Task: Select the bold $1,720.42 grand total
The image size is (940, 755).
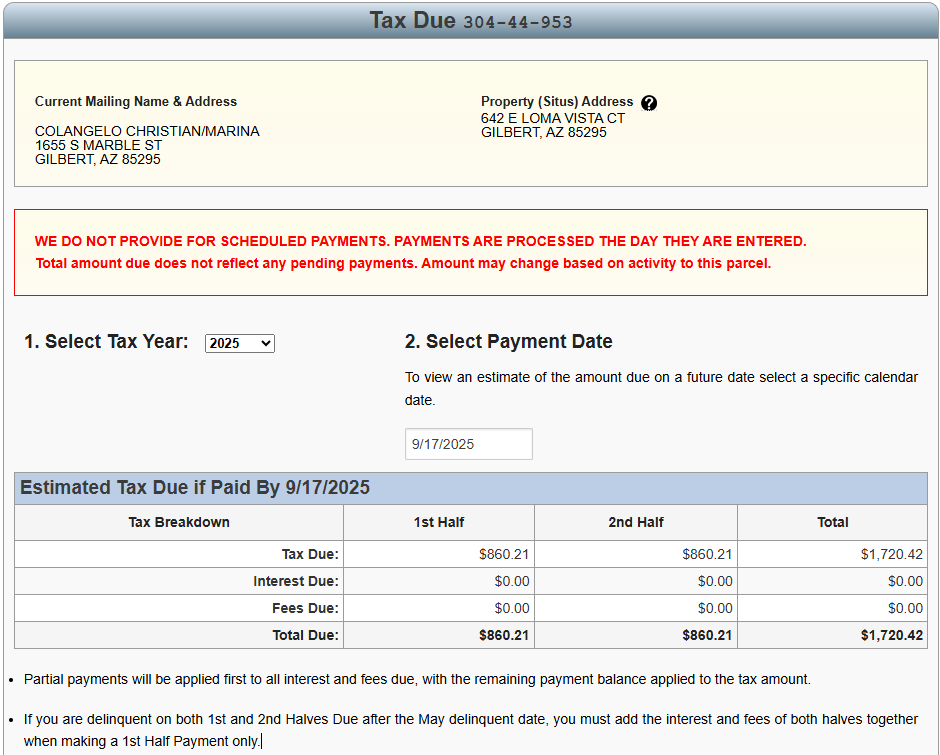Action: pyautogui.click(x=891, y=635)
